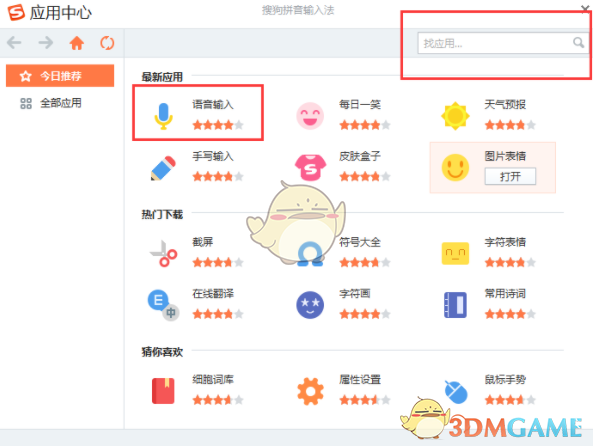The height and width of the screenshot is (446, 593).
Task: Click the orange refresh icon
Action: pos(107,43)
